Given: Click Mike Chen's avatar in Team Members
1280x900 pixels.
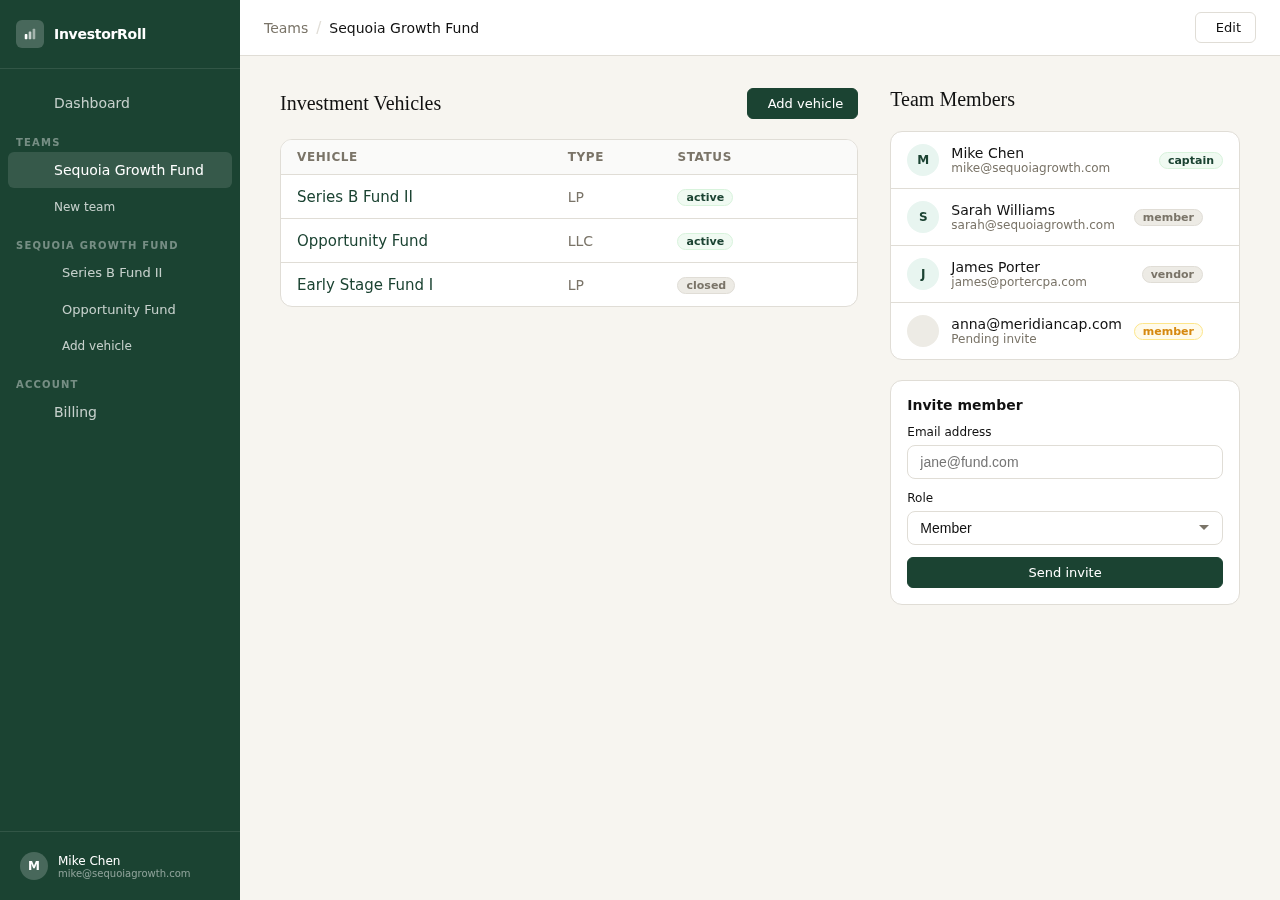Looking at the screenshot, I should pyautogui.click(x=922, y=160).
